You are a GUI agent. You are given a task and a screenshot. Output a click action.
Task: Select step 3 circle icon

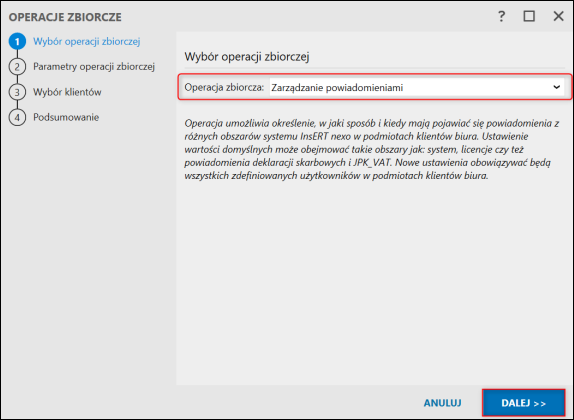click(x=17, y=92)
